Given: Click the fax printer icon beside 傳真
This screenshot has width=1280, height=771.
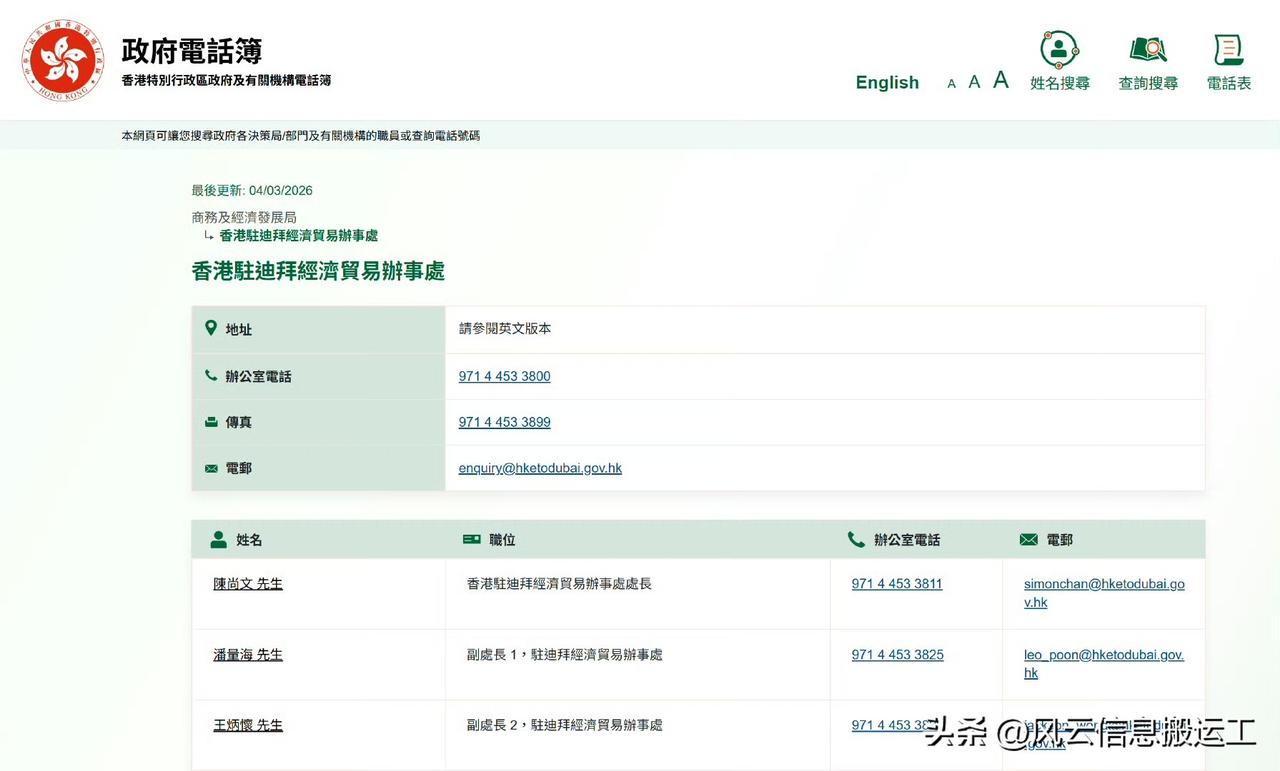Looking at the screenshot, I should click(211, 422).
